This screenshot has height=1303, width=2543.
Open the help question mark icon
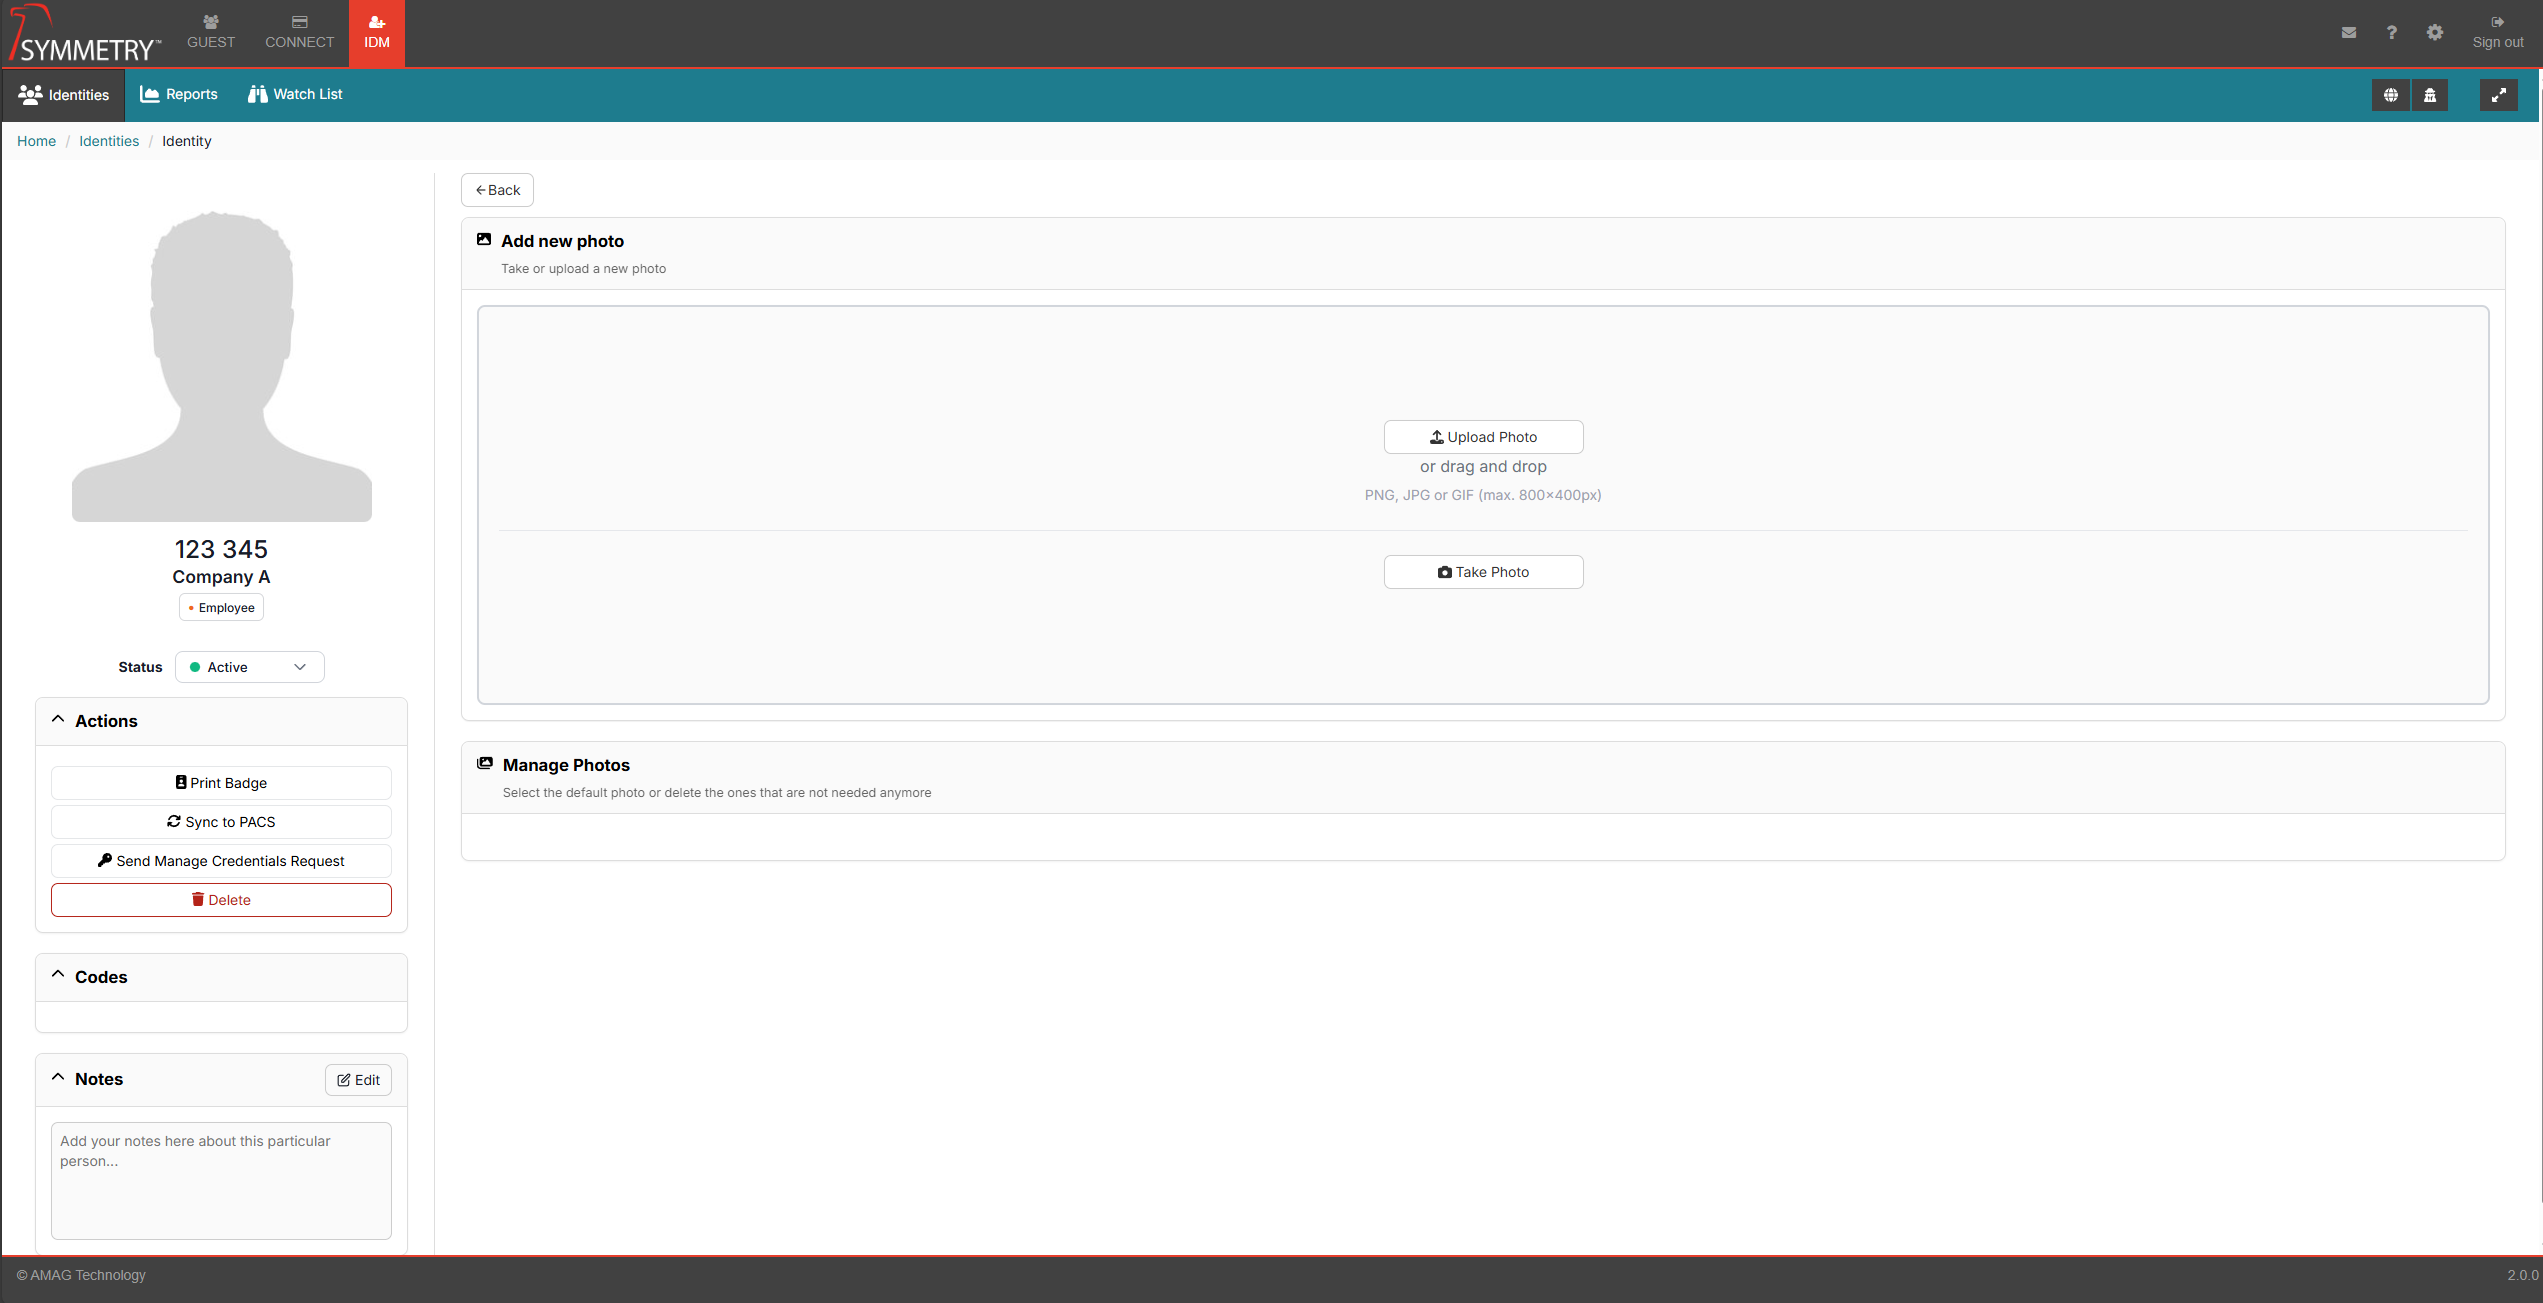coord(2391,33)
